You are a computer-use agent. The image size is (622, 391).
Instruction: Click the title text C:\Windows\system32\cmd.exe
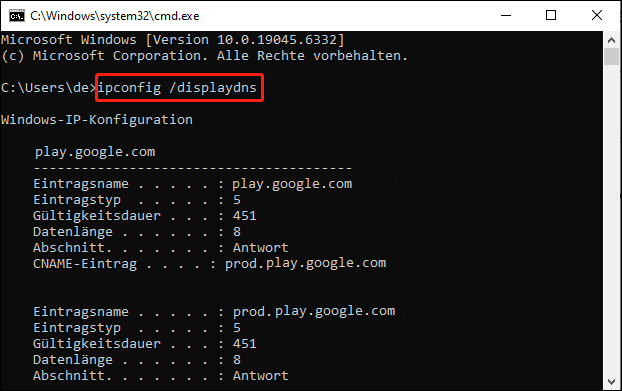coord(115,16)
